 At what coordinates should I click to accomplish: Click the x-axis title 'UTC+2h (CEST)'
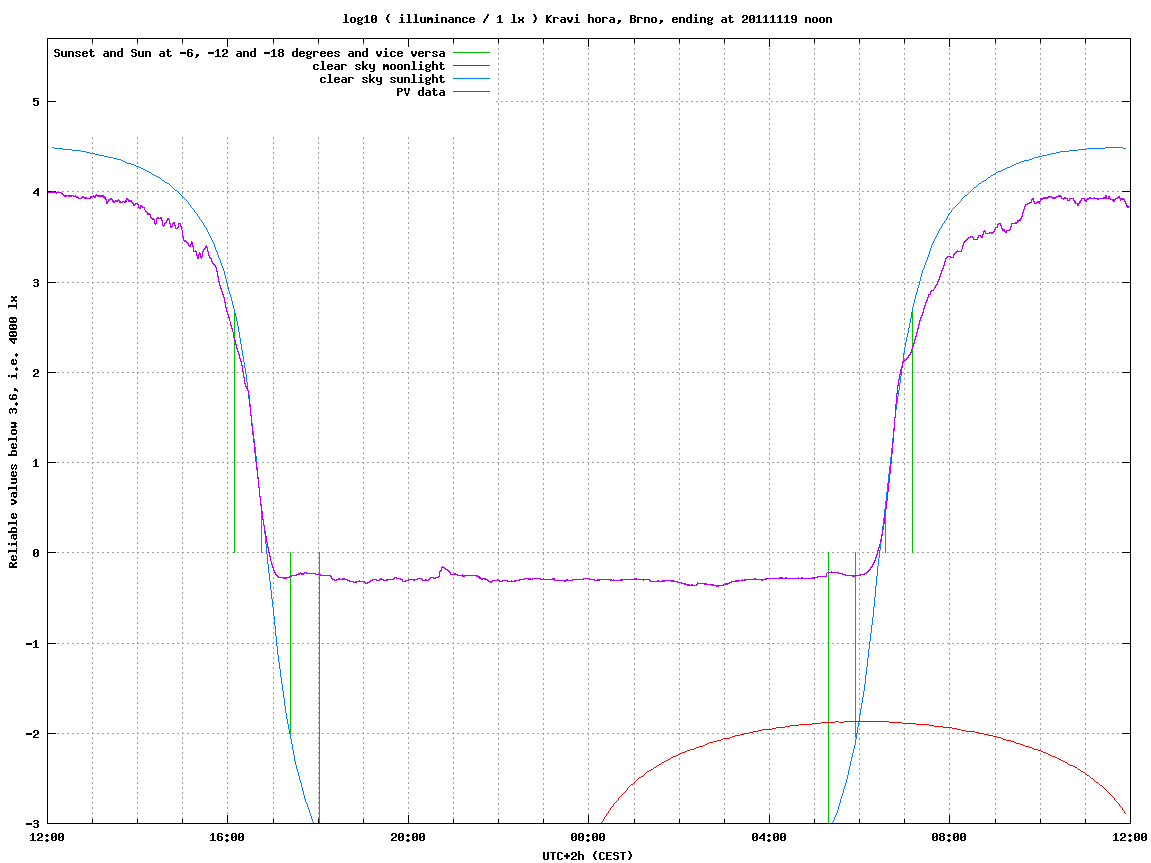[587, 855]
